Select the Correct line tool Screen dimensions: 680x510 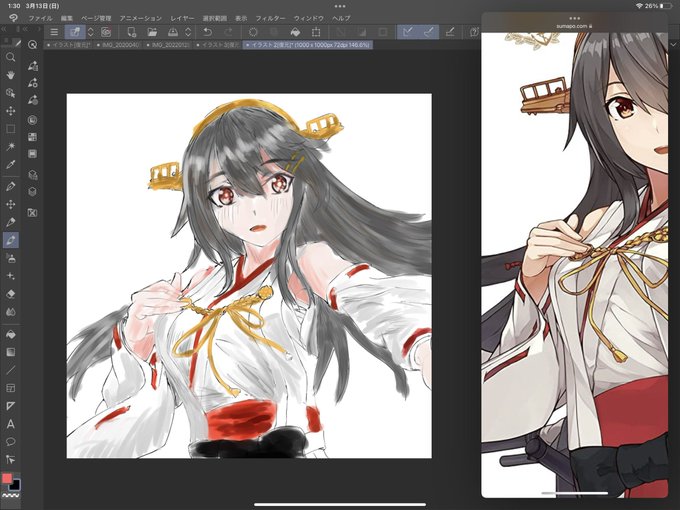click(x=10, y=459)
